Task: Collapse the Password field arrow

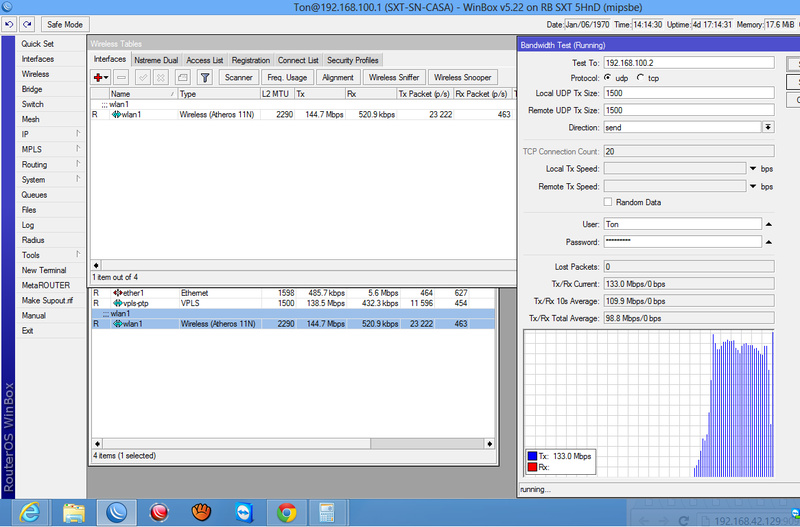Action: (769, 242)
